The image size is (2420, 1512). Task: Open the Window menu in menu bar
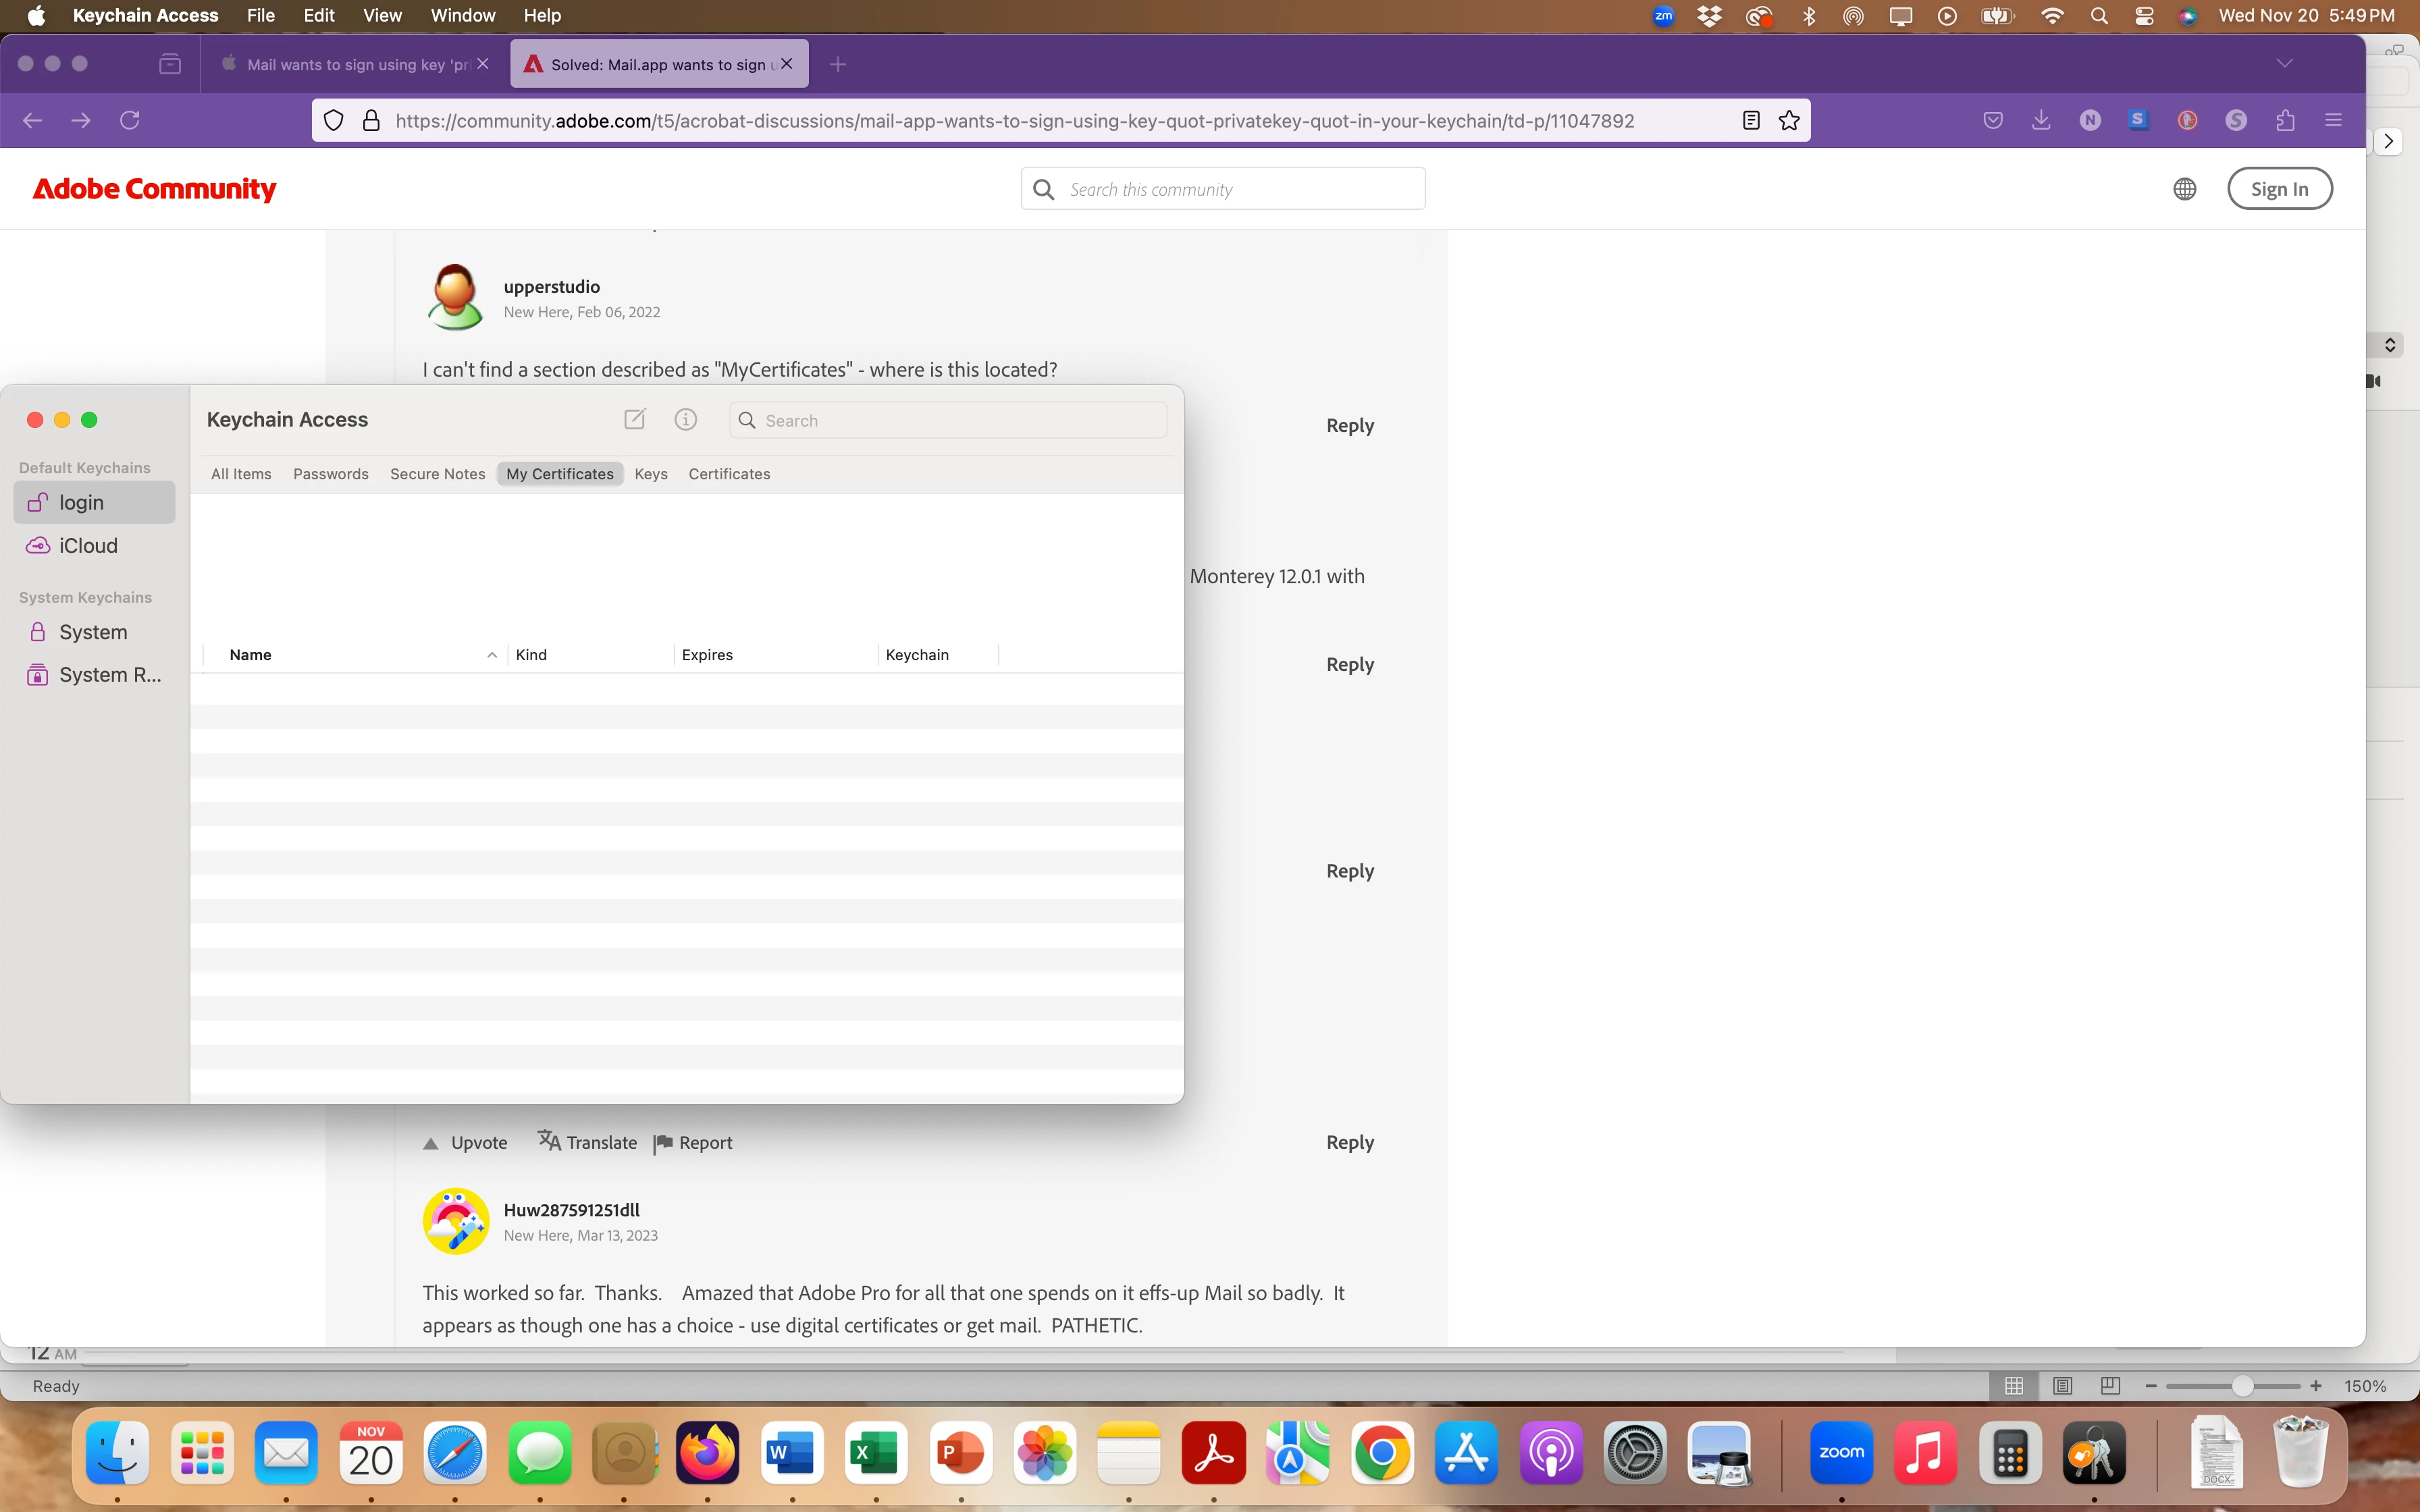point(462,16)
